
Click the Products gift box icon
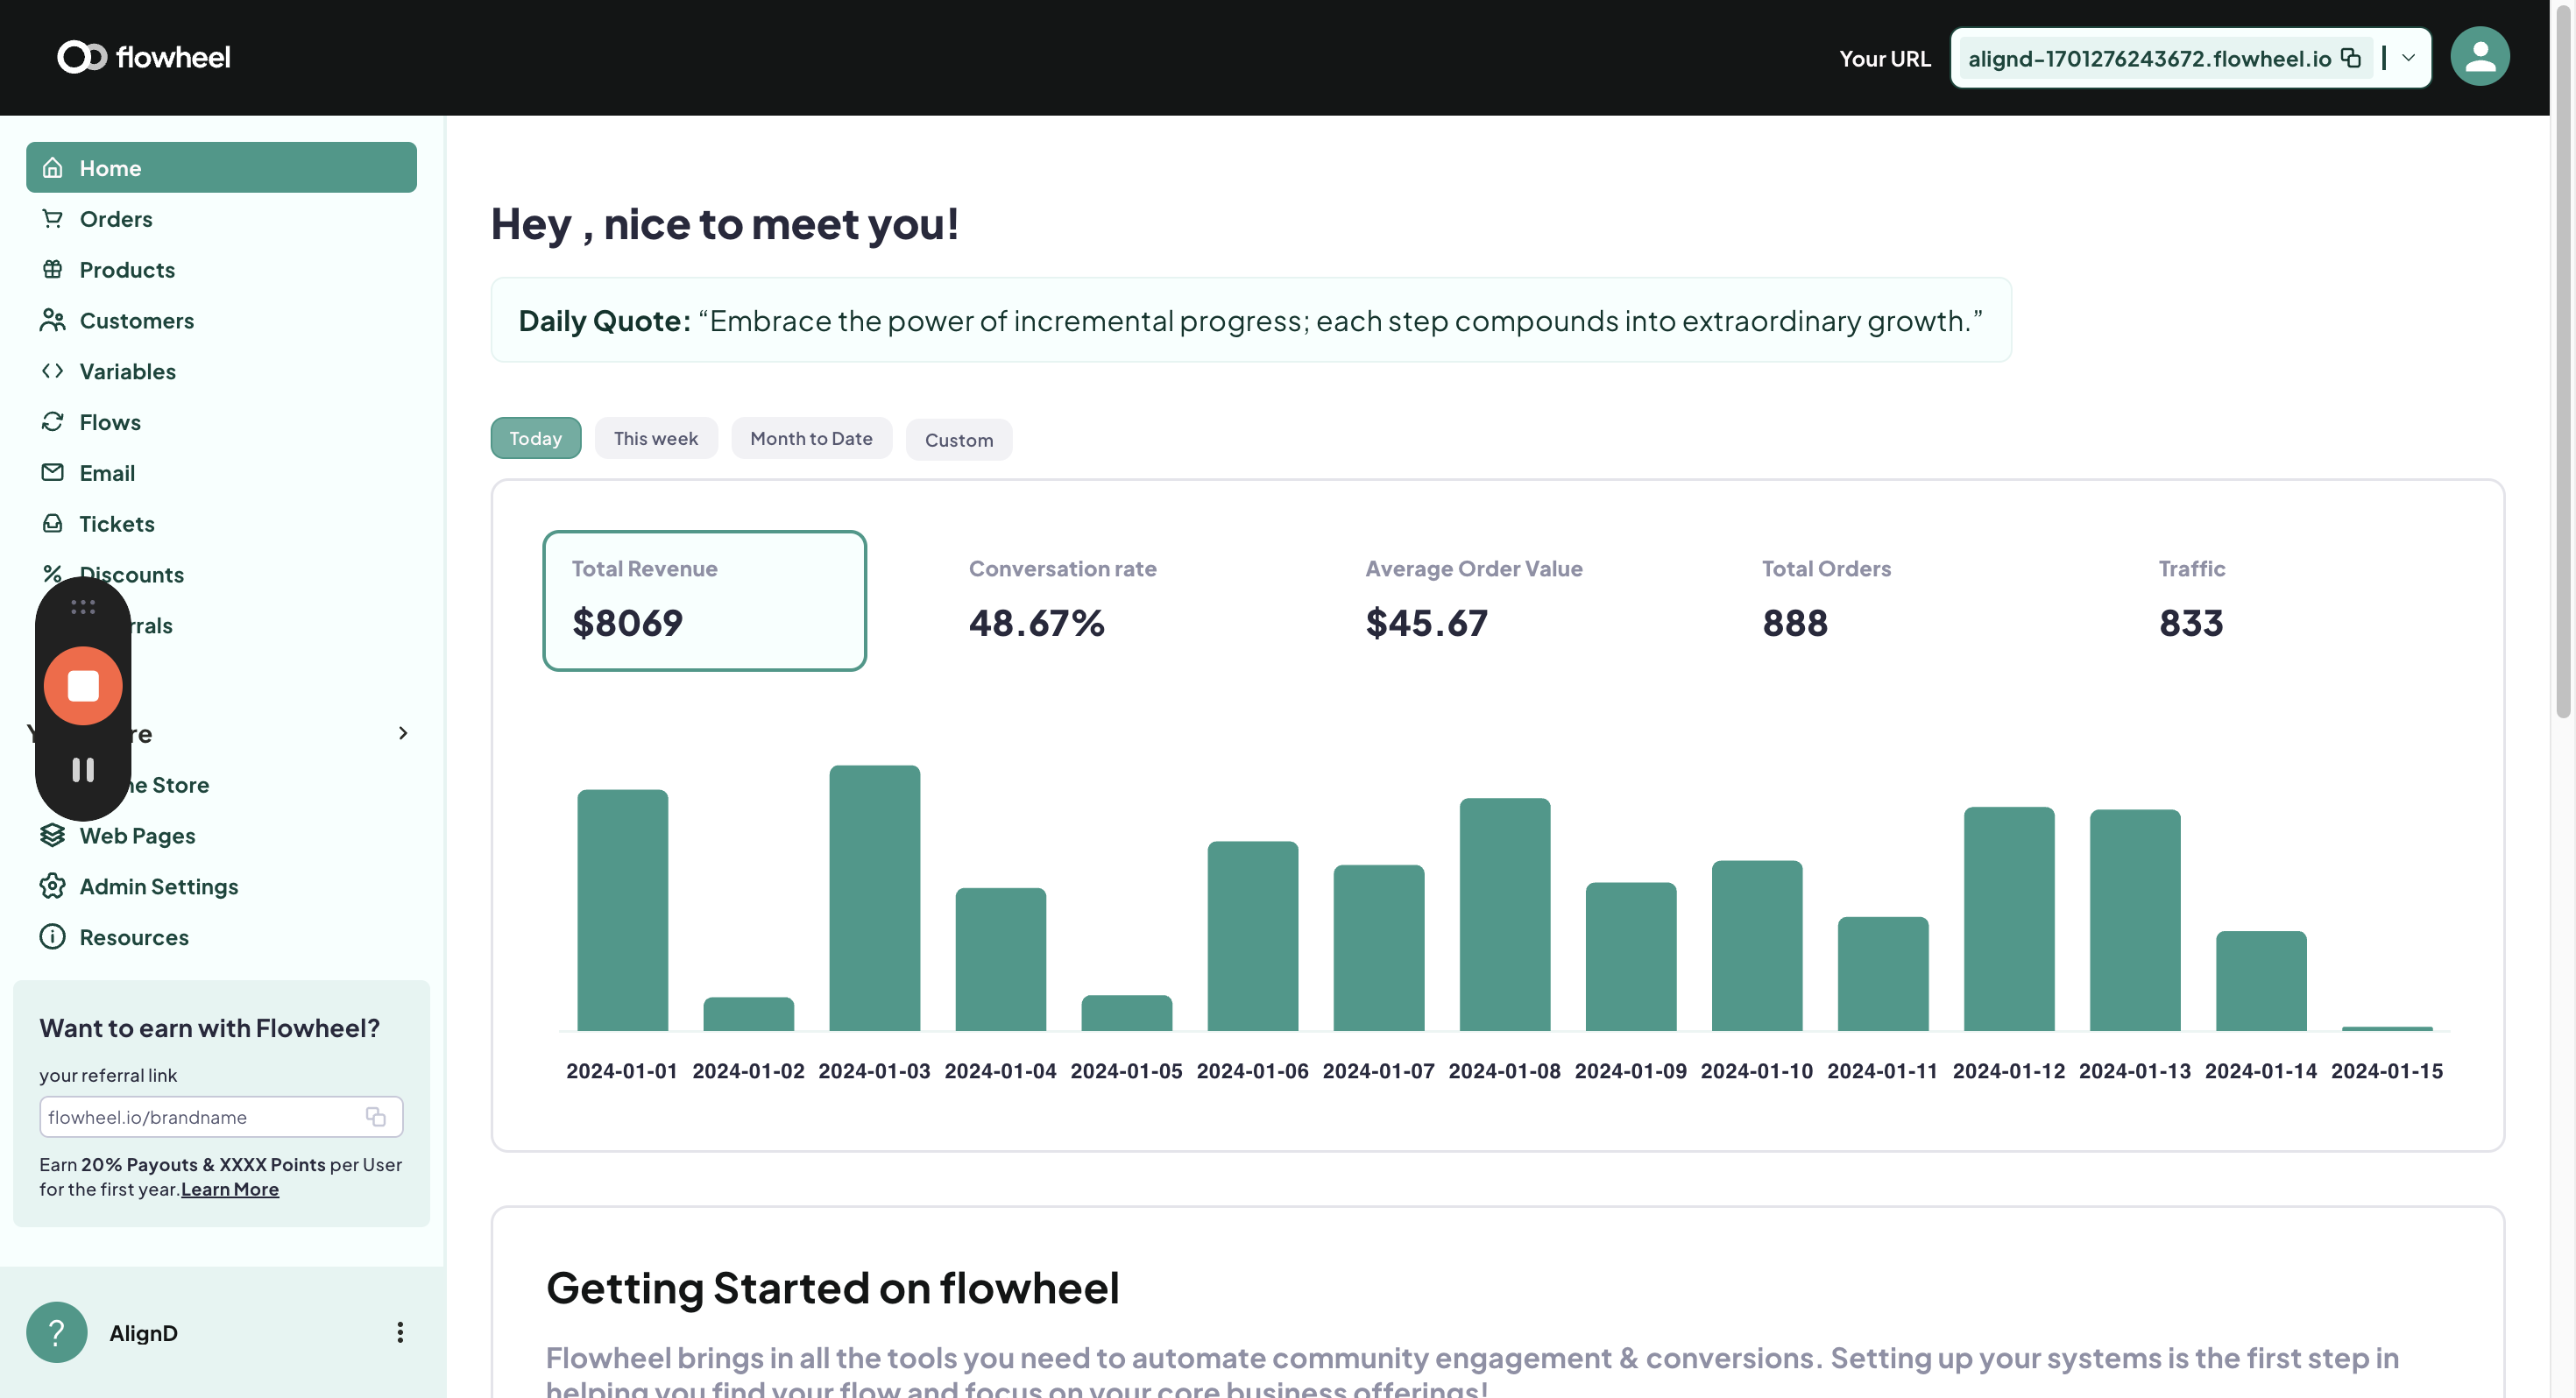(x=53, y=269)
